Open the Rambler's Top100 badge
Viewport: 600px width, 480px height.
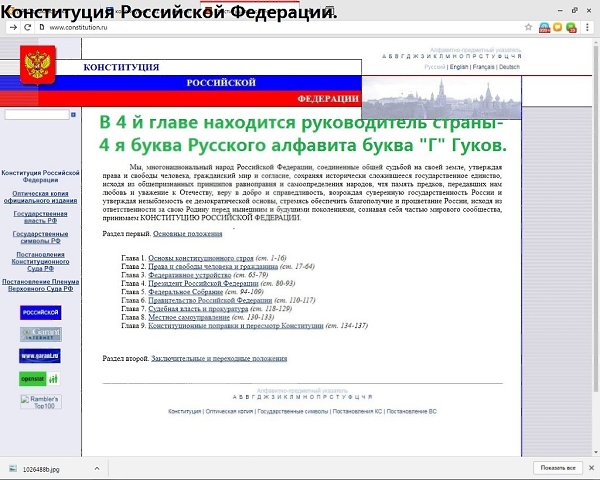click(x=39, y=401)
